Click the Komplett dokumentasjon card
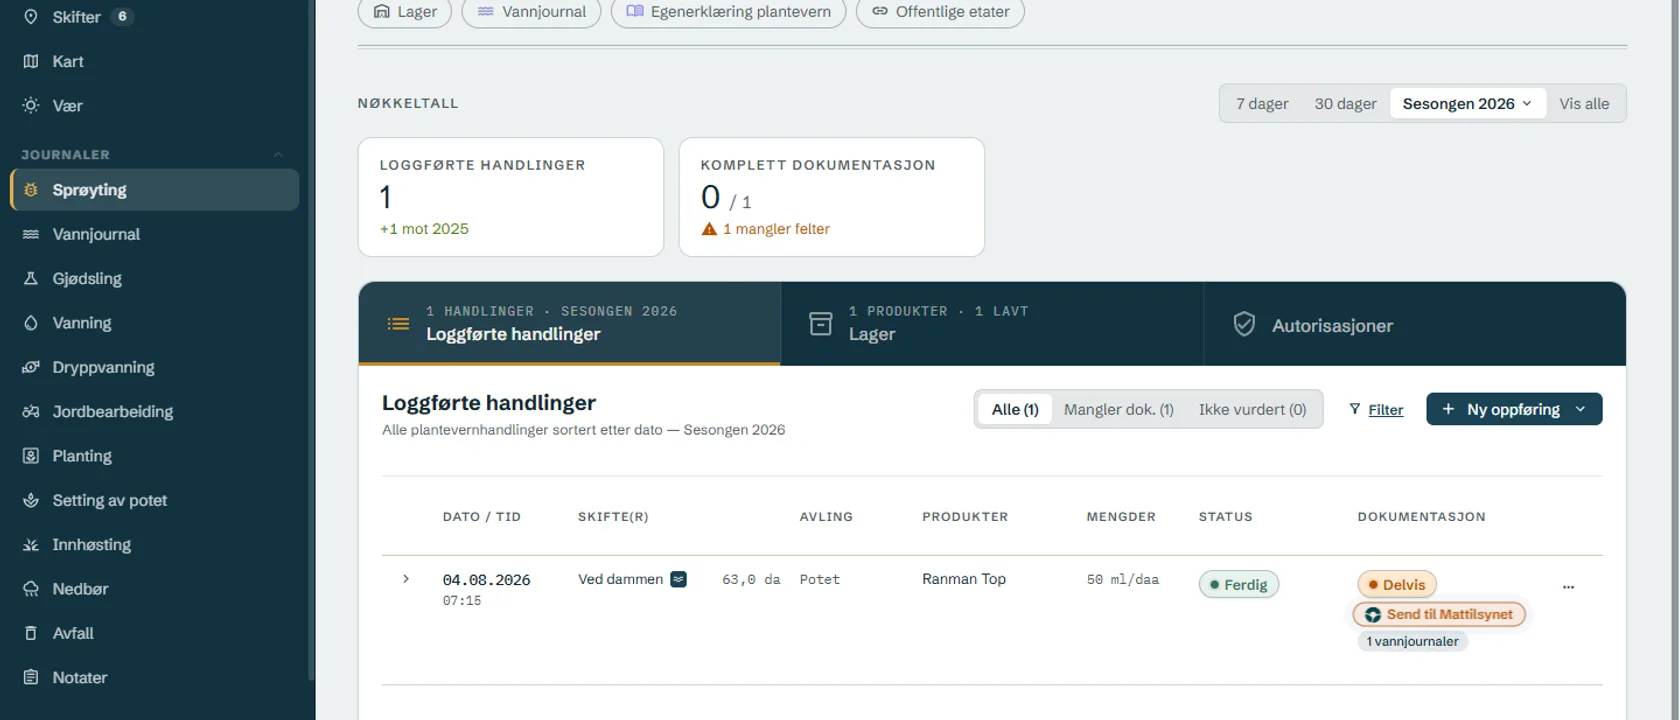This screenshot has width=1680, height=720. [832, 197]
